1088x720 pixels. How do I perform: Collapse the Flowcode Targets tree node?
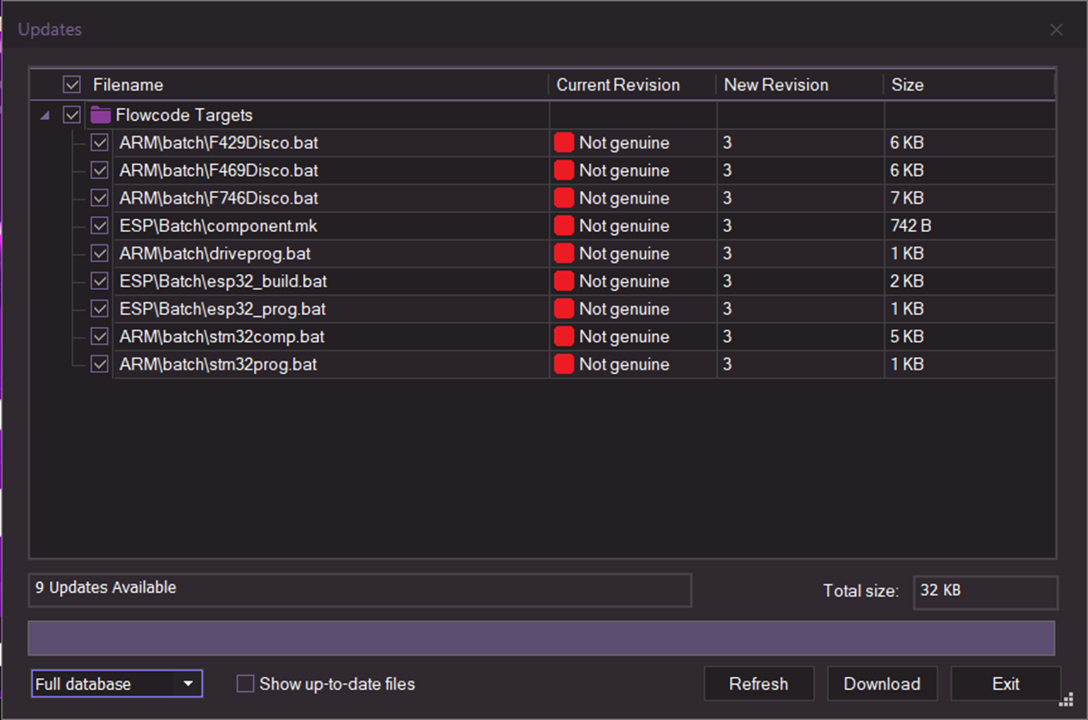(x=45, y=115)
